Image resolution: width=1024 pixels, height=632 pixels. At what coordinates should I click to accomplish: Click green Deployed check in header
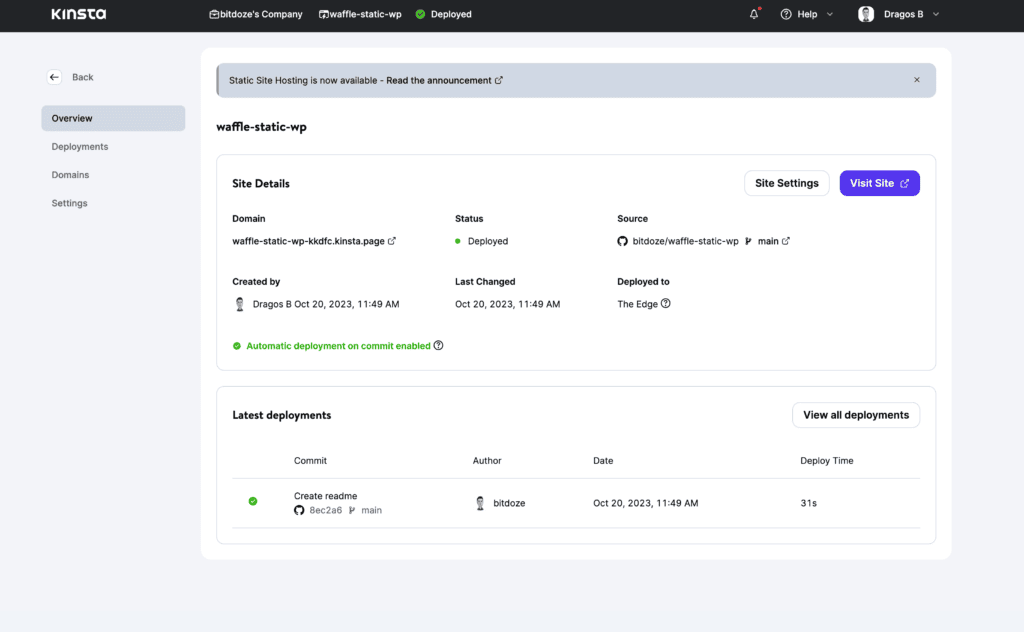(421, 14)
